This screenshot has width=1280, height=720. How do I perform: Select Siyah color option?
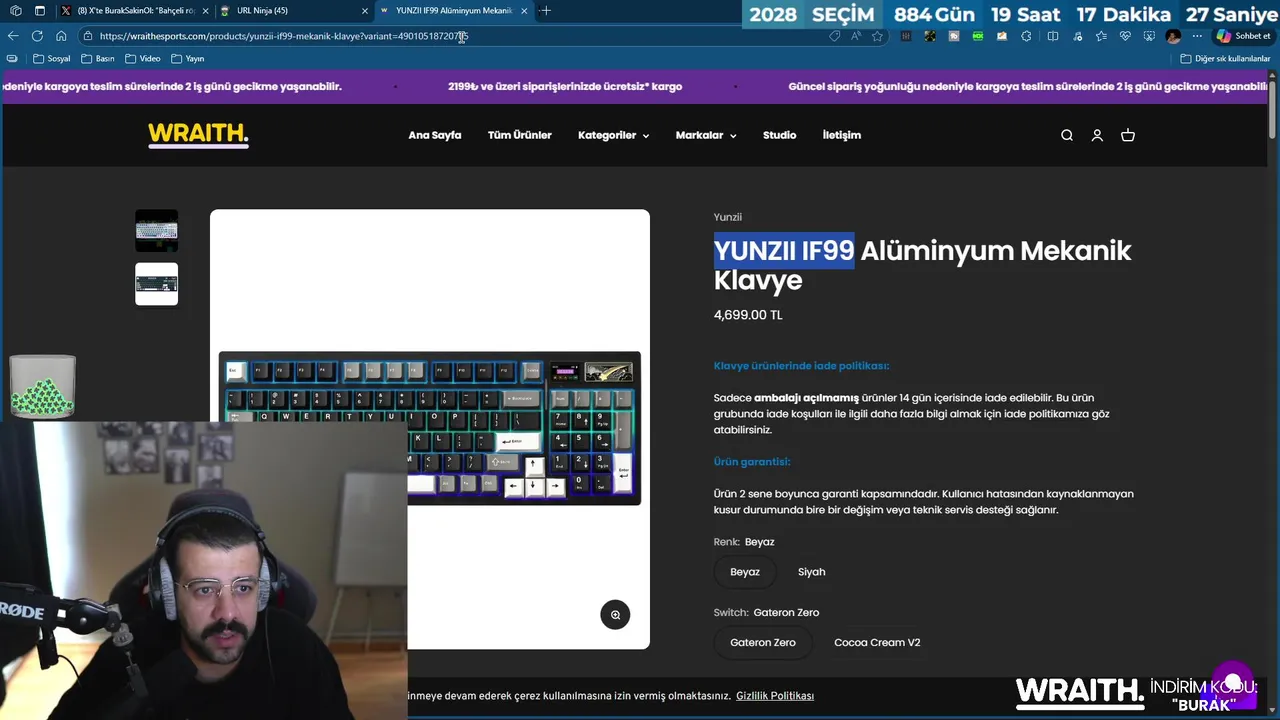point(812,572)
